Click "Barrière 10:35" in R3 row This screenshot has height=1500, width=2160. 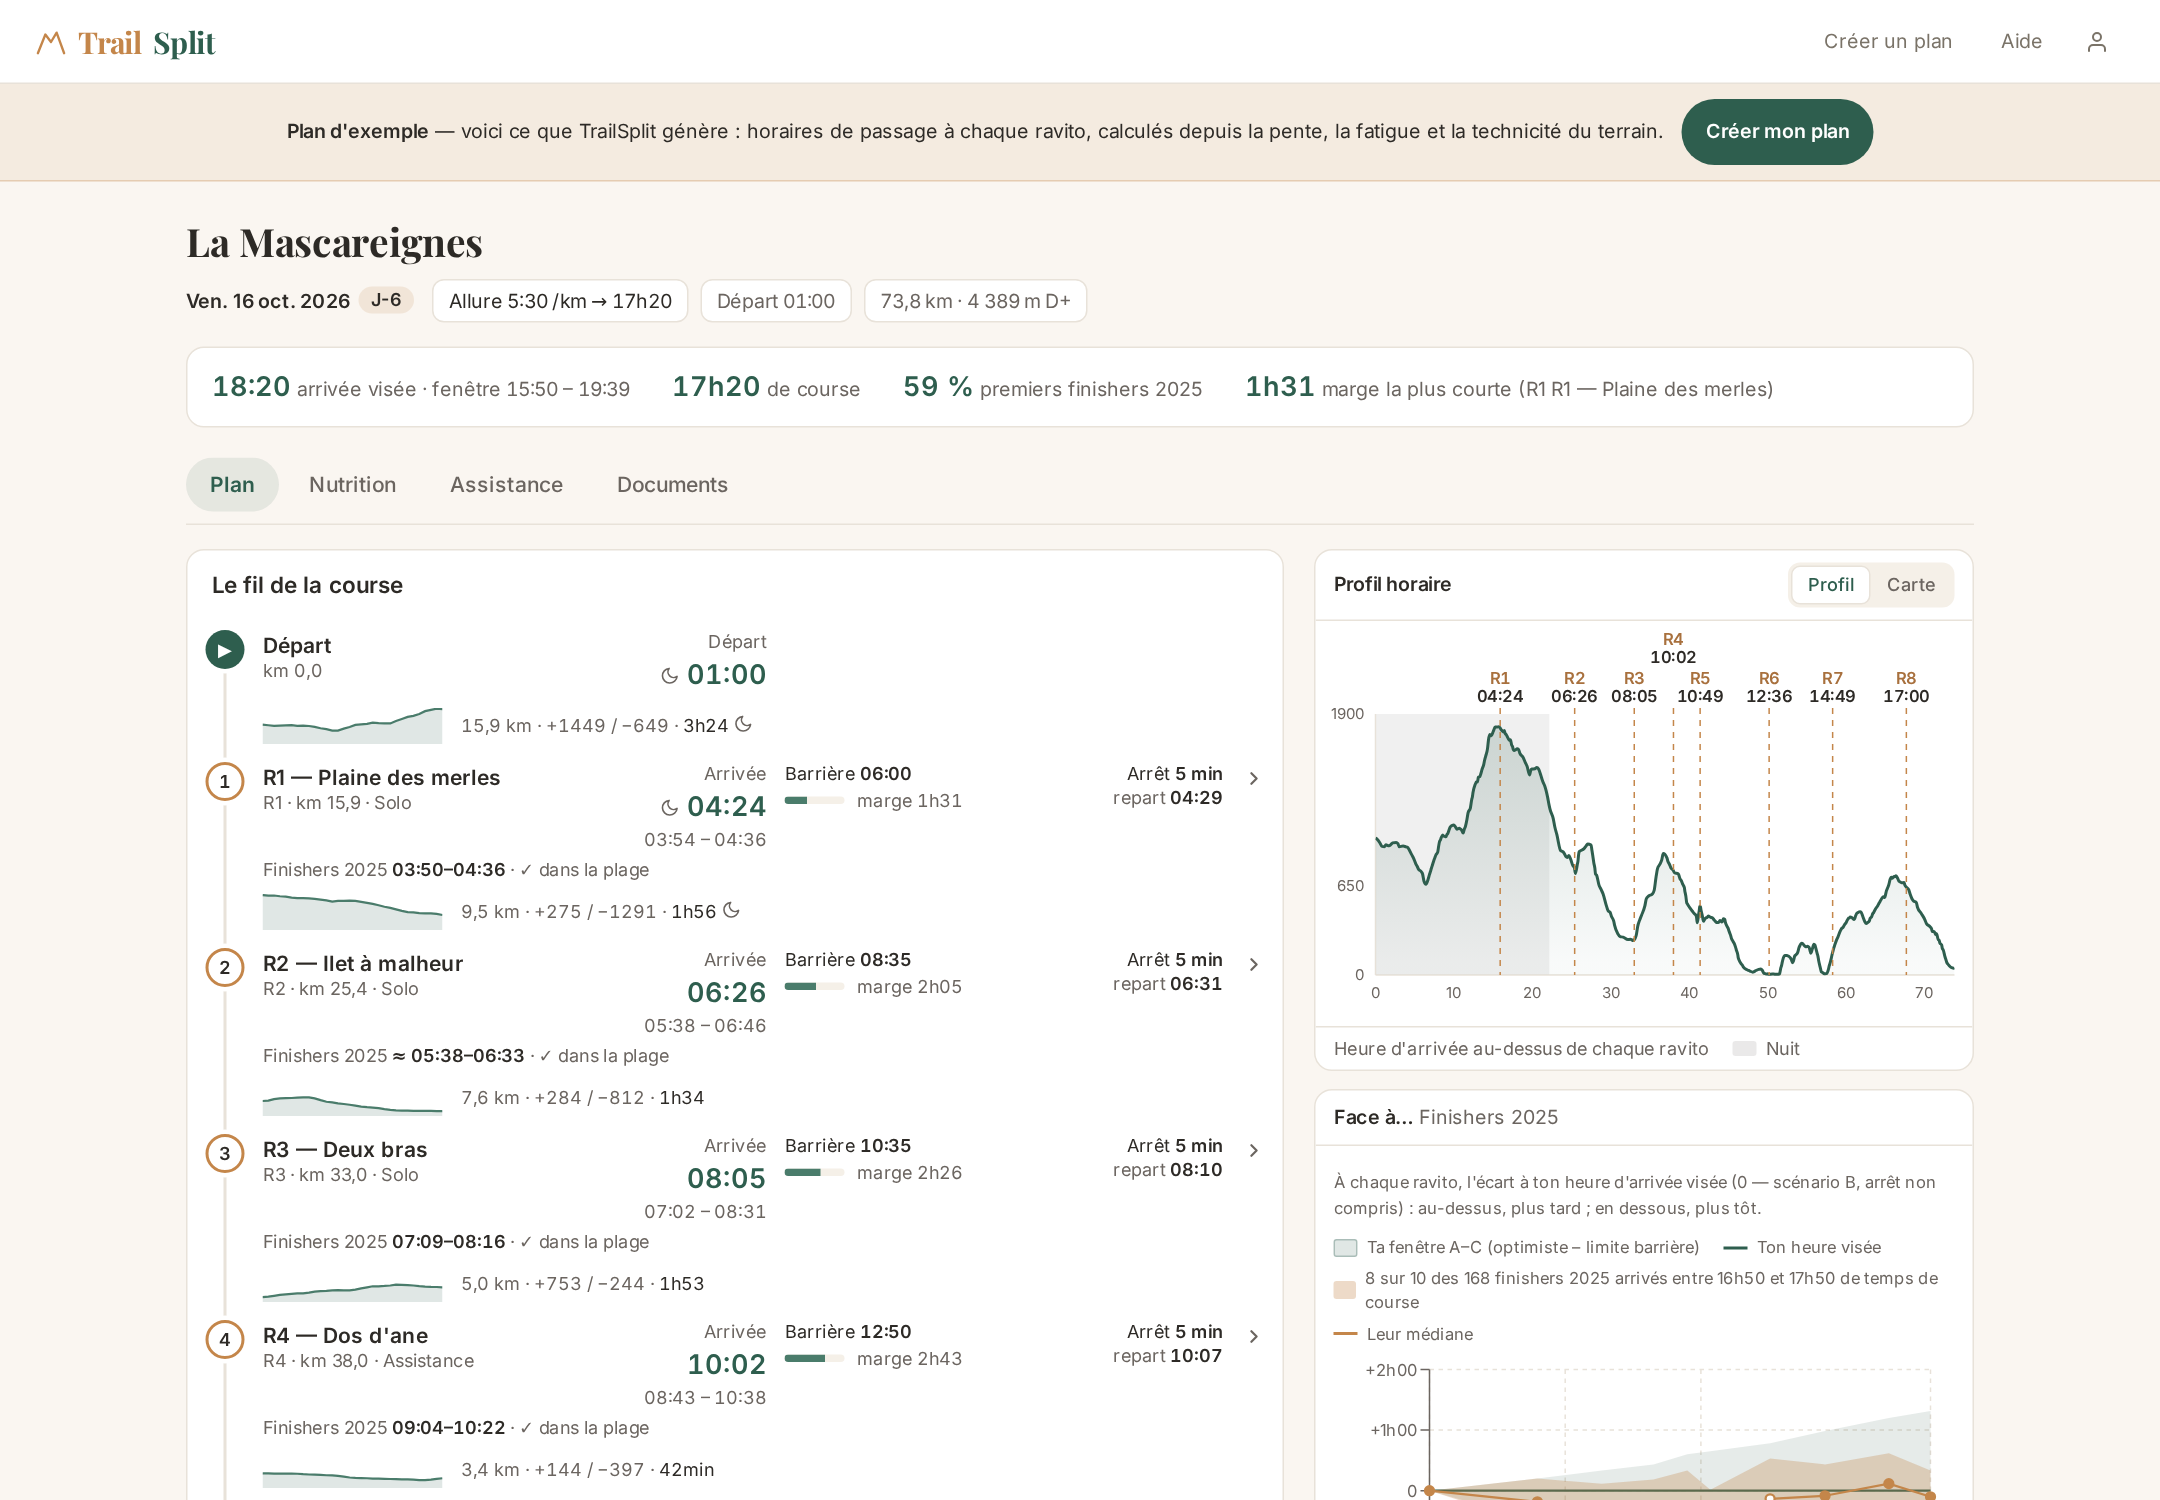pos(848,1146)
